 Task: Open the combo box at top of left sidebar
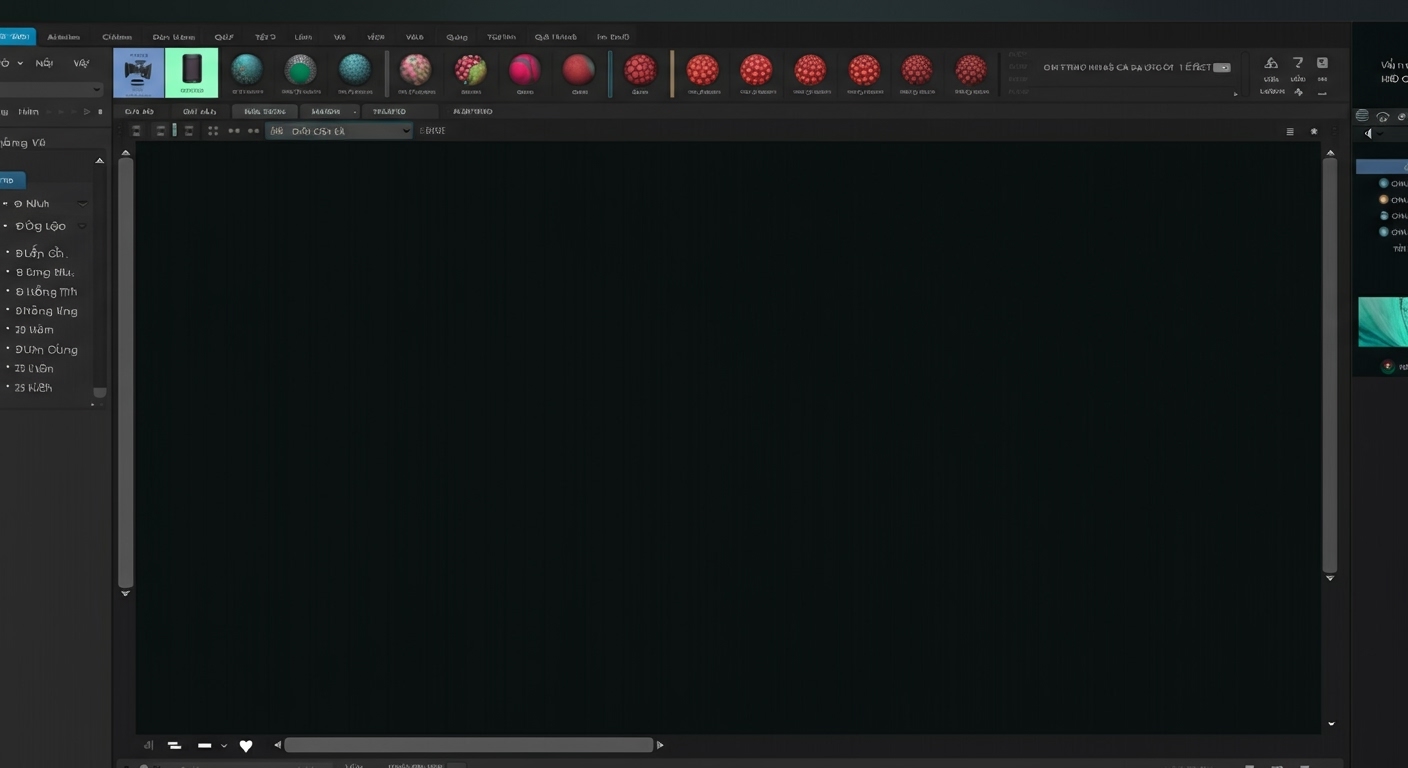click(x=50, y=90)
